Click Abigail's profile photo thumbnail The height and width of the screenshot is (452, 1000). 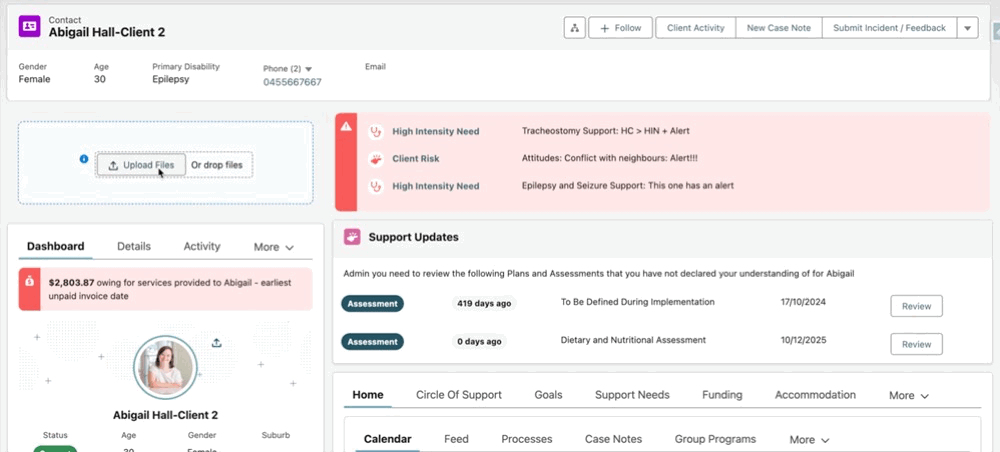click(167, 370)
